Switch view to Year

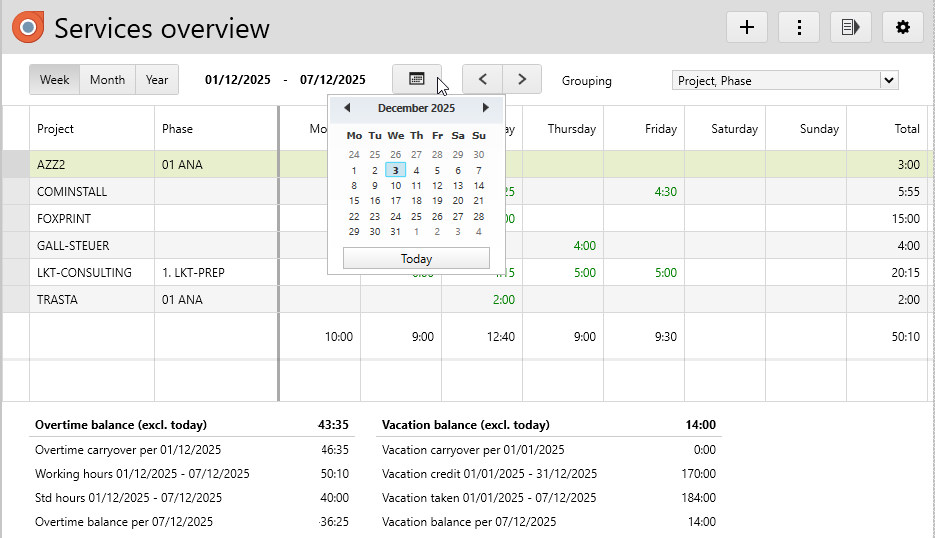pos(157,80)
